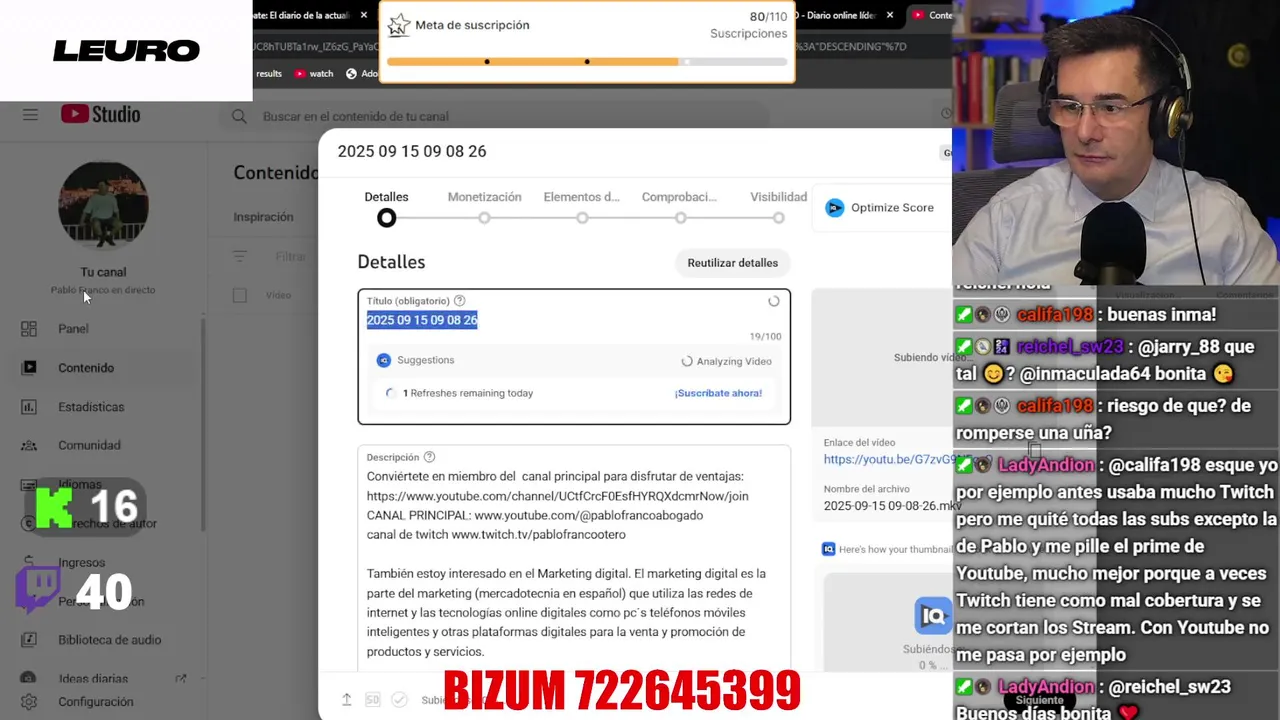
Task: Switch to the Inspiración tab
Action: coord(263,217)
